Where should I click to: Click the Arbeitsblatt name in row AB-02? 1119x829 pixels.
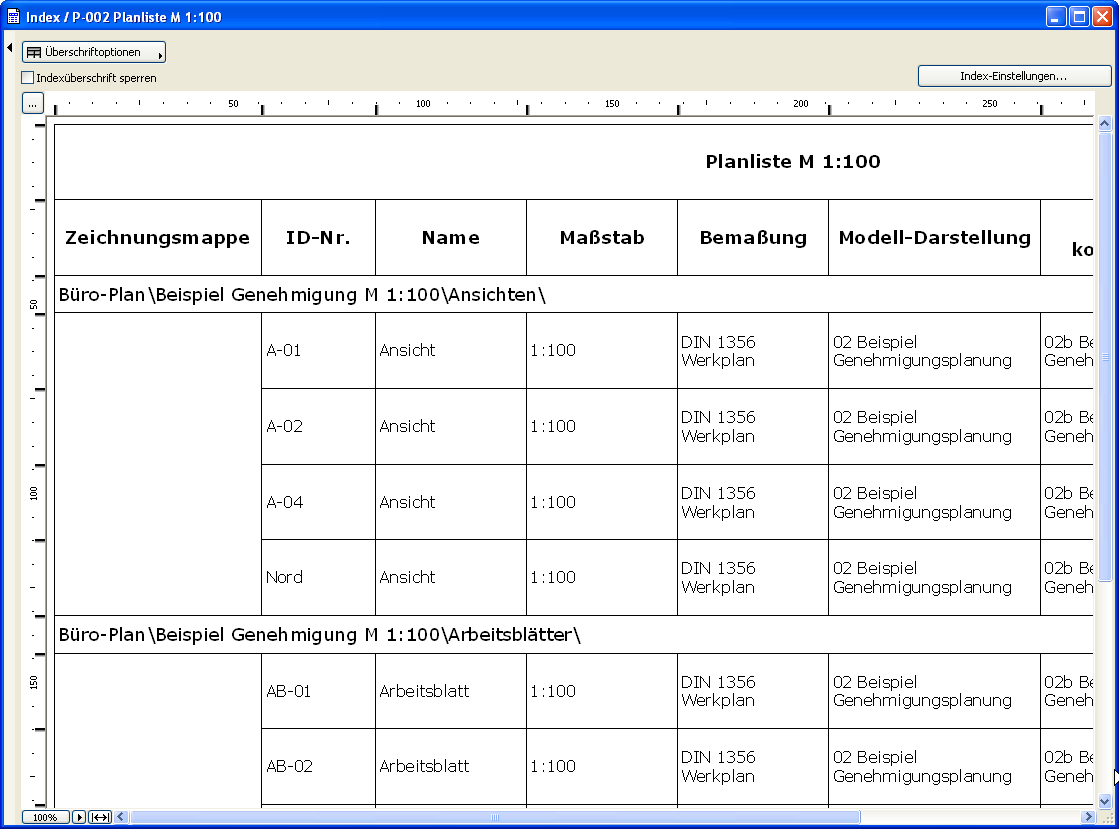pyautogui.click(x=450, y=767)
